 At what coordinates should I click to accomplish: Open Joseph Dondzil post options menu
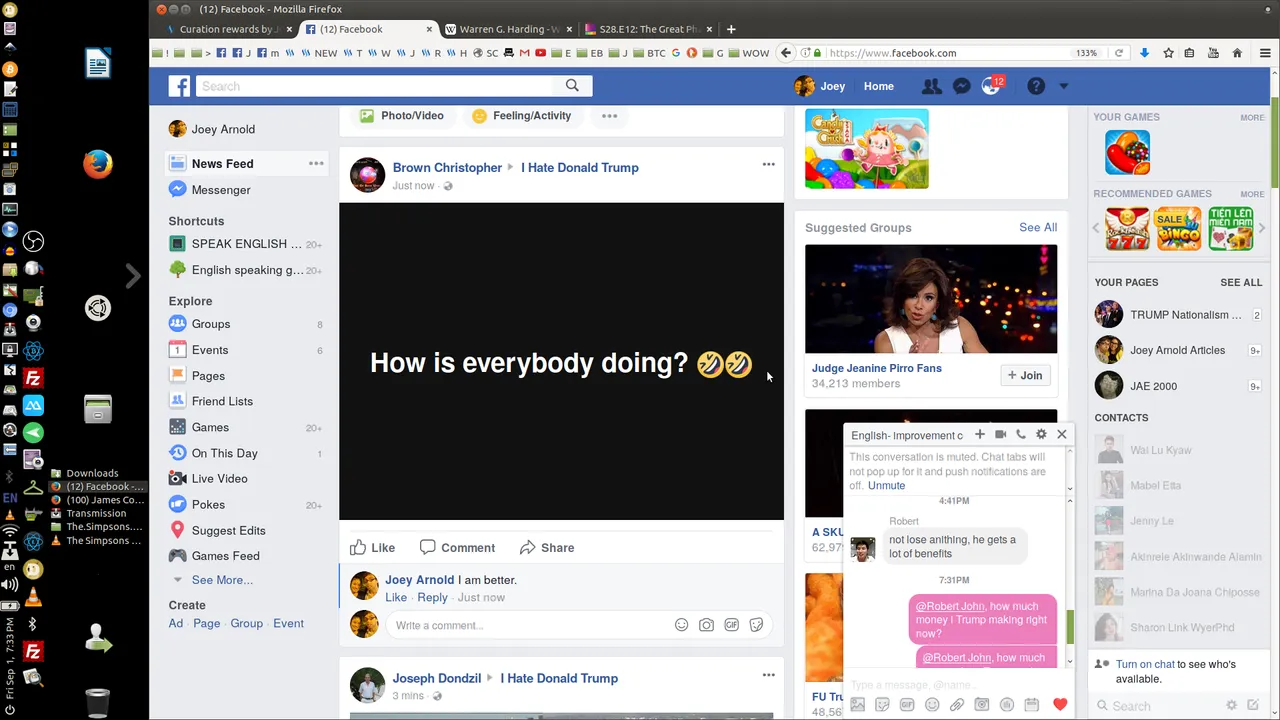768,675
